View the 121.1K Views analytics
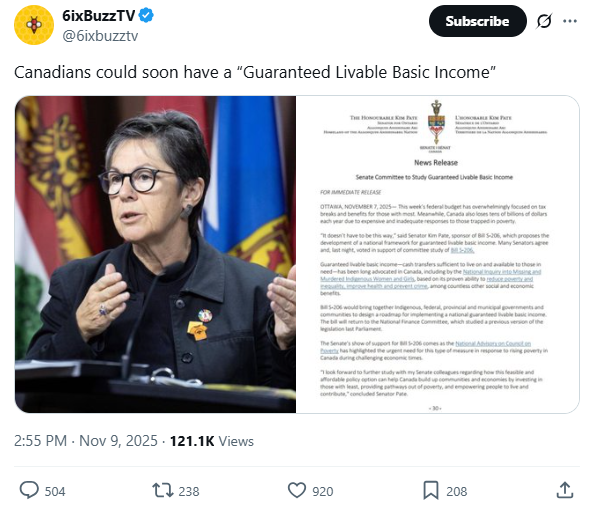Viewport: 591px width, 508px height. (x=212, y=441)
